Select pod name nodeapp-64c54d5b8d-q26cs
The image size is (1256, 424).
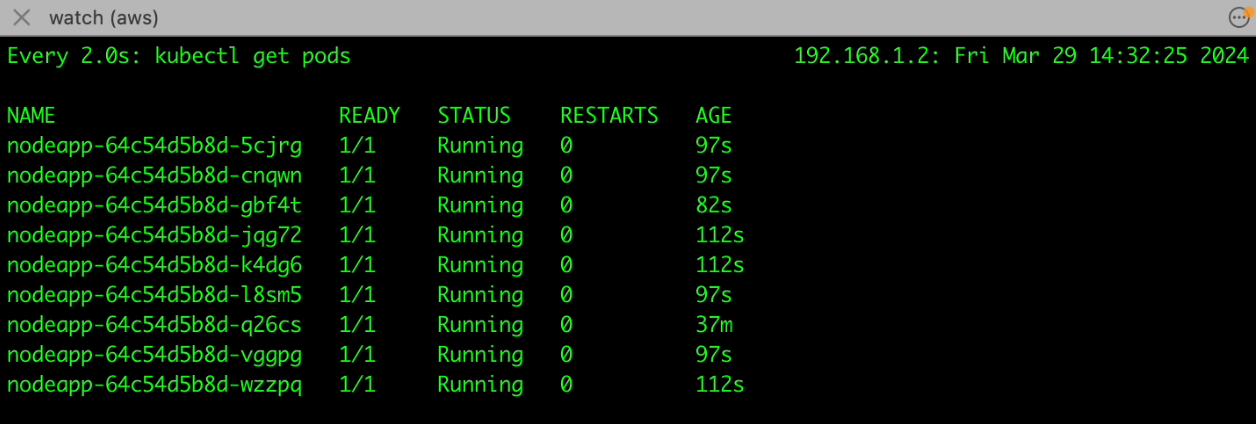click(154, 326)
